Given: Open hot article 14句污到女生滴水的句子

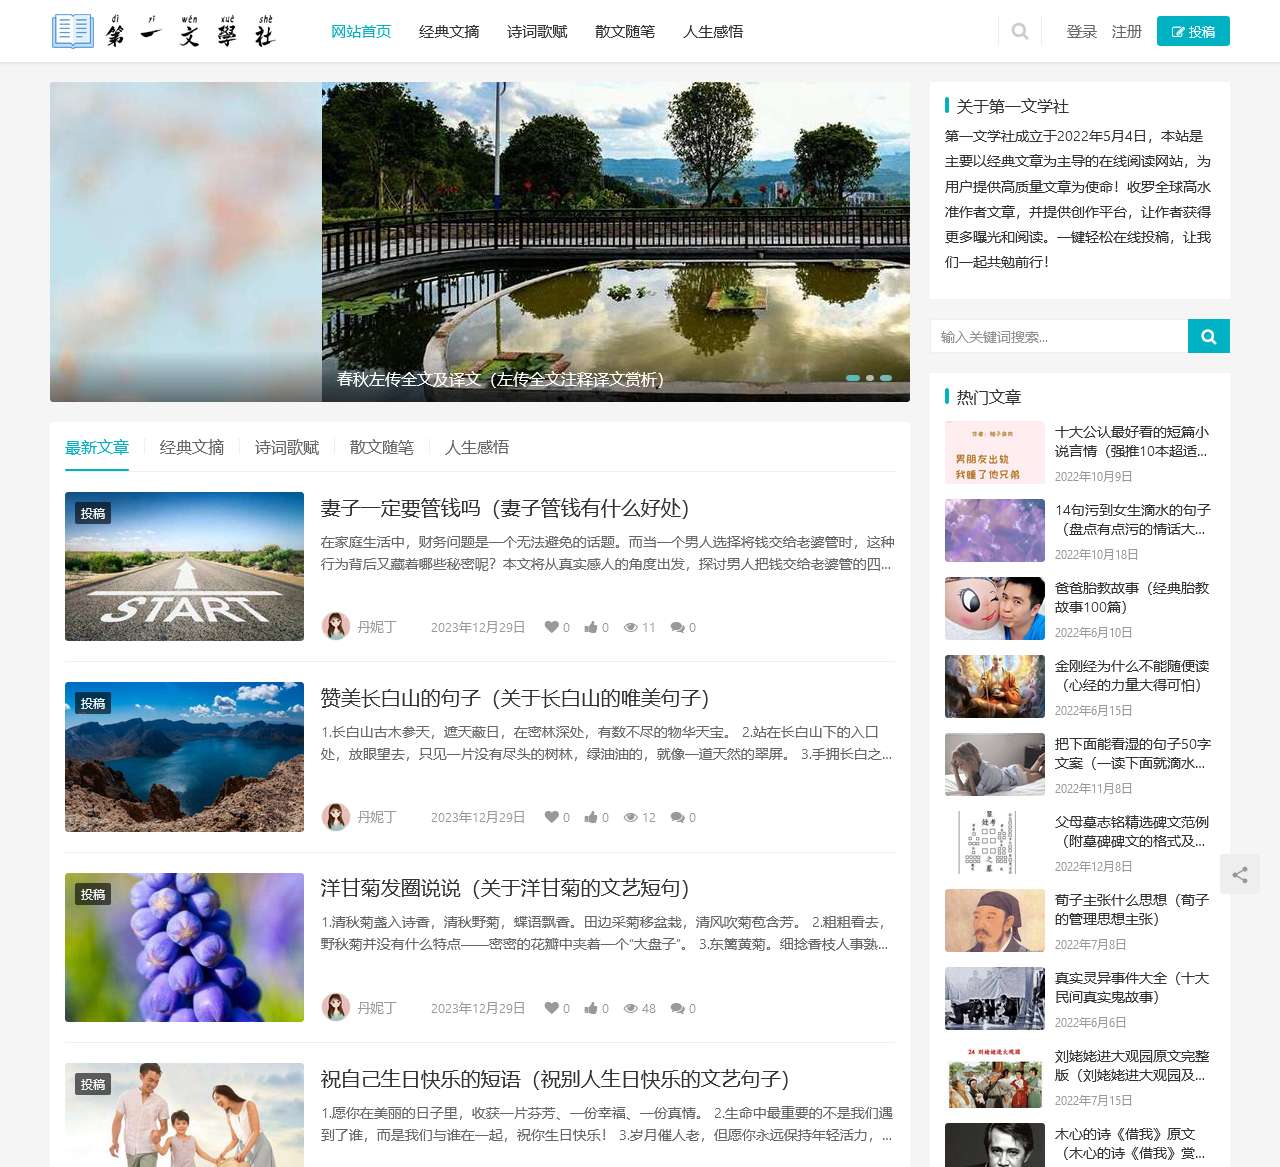Looking at the screenshot, I should click(x=1132, y=519).
